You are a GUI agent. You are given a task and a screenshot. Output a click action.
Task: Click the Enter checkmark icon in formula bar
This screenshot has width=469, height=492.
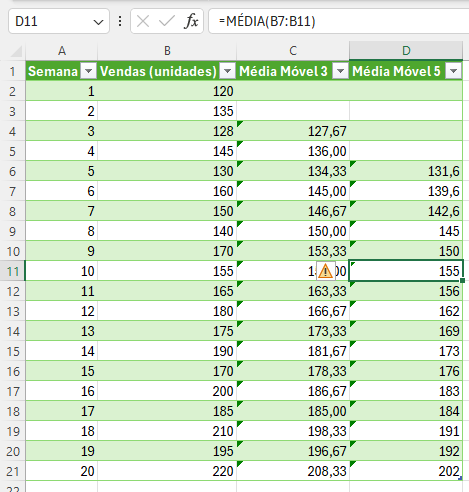point(167,22)
